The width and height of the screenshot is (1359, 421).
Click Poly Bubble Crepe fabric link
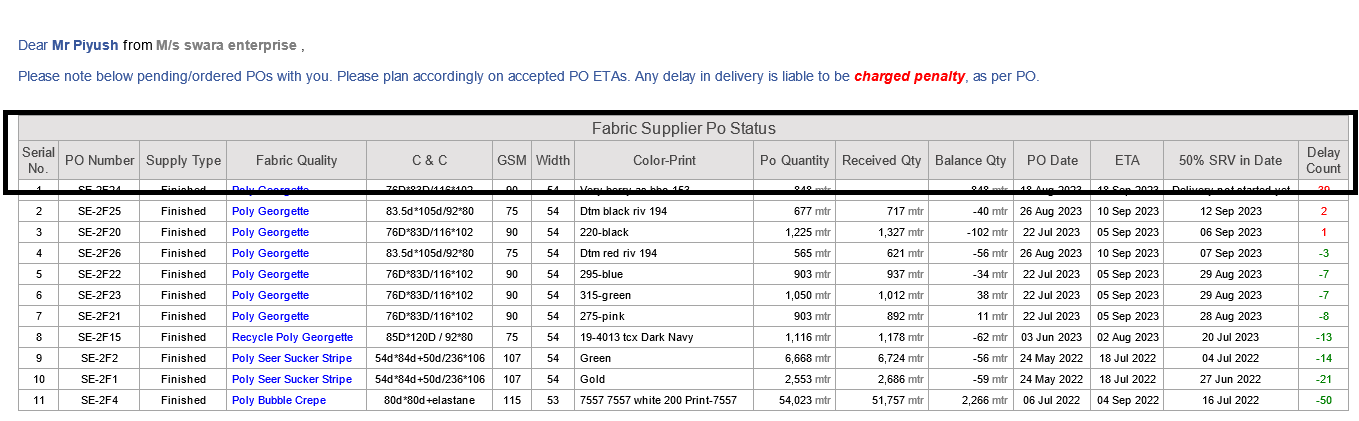279,400
